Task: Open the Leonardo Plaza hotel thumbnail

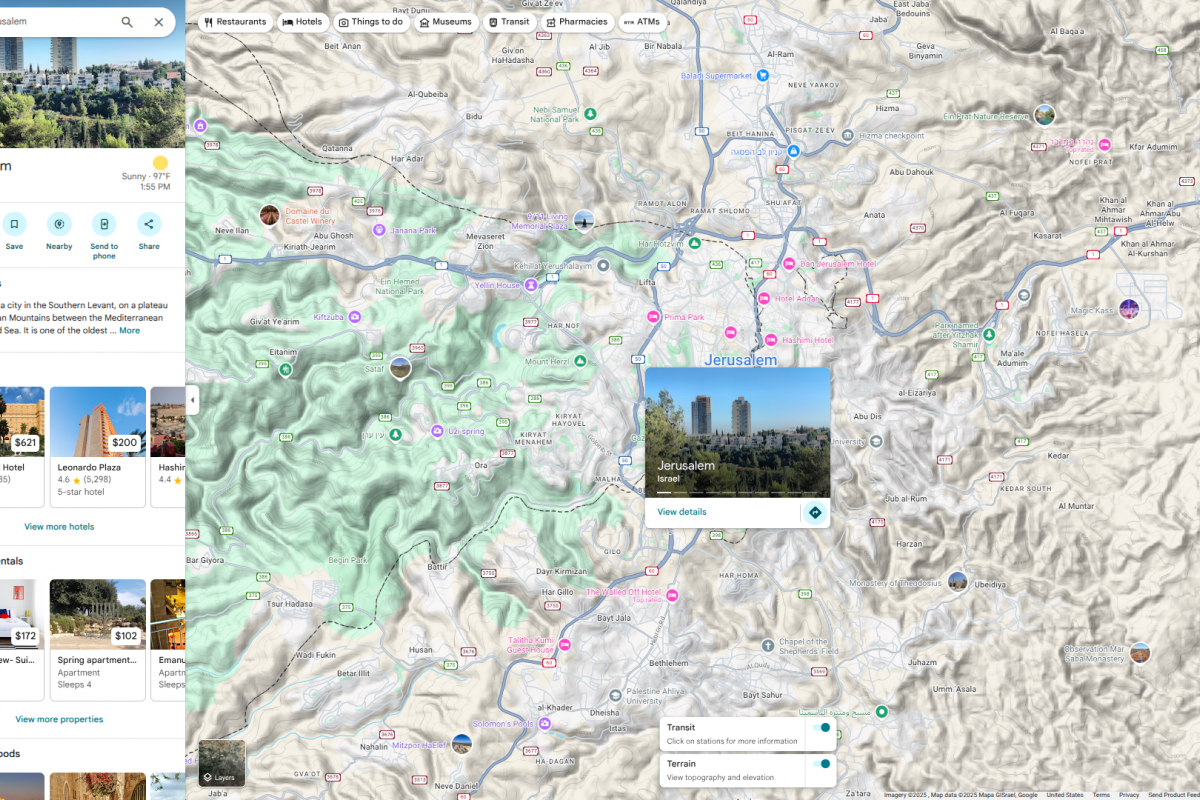Action: click(x=98, y=422)
